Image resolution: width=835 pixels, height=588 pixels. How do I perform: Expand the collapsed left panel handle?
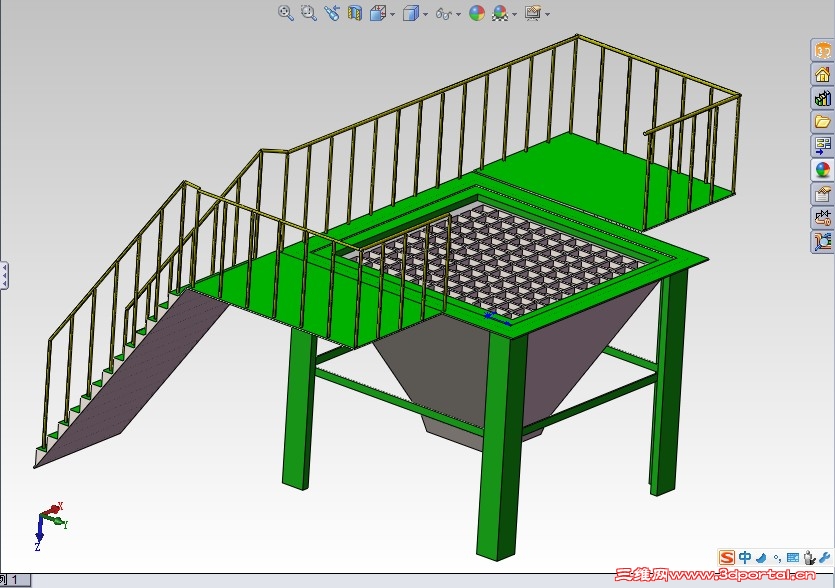(x=4, y=275)
